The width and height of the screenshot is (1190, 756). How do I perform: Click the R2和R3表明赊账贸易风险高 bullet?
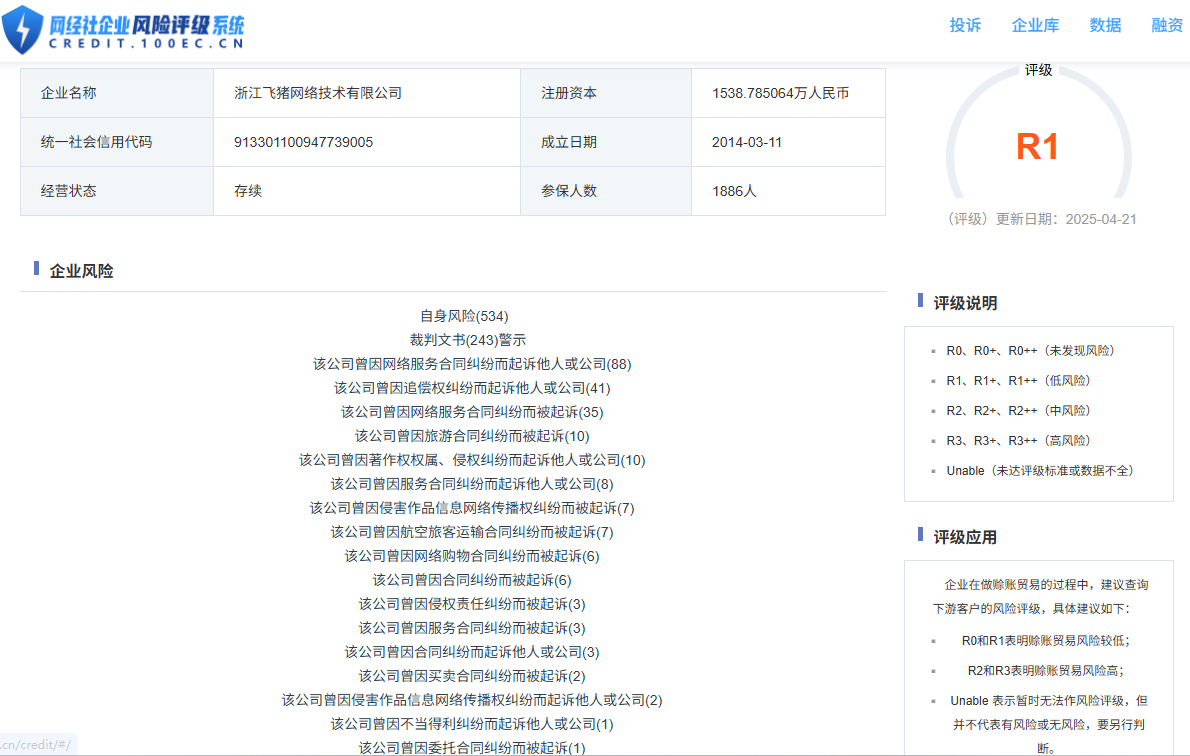coord(1046,670)
